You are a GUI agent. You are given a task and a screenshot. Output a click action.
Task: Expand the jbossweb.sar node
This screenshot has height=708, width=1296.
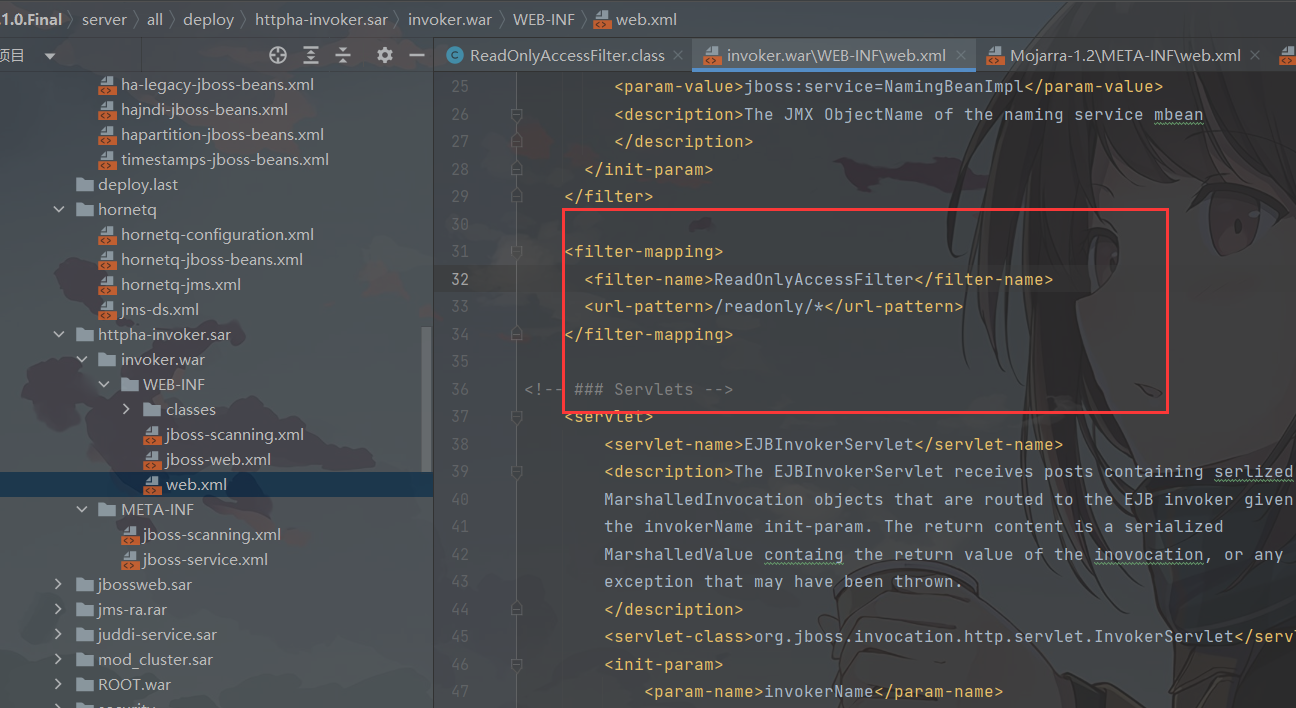[59, 585]
